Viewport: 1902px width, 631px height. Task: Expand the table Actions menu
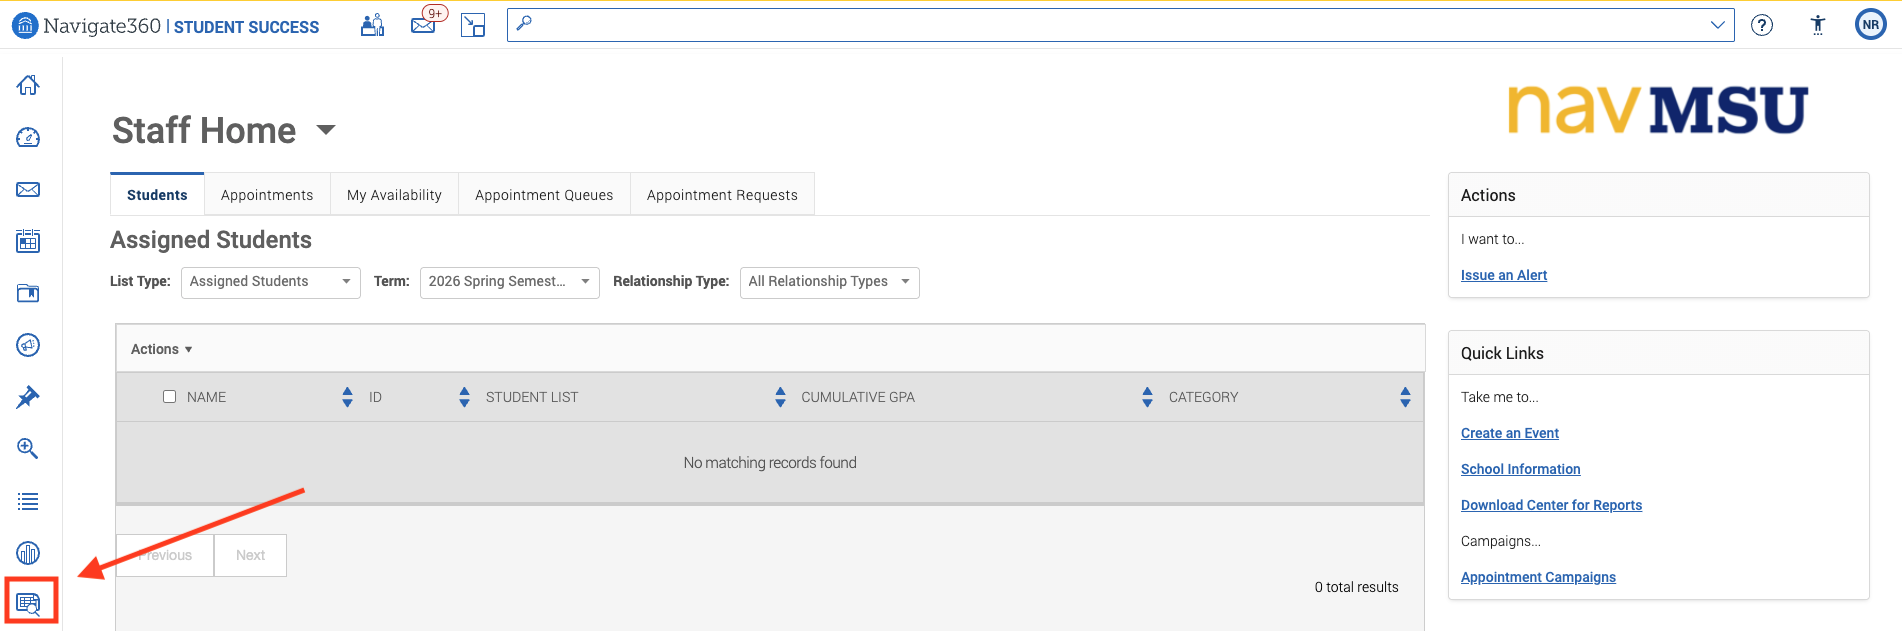[162, 349]
